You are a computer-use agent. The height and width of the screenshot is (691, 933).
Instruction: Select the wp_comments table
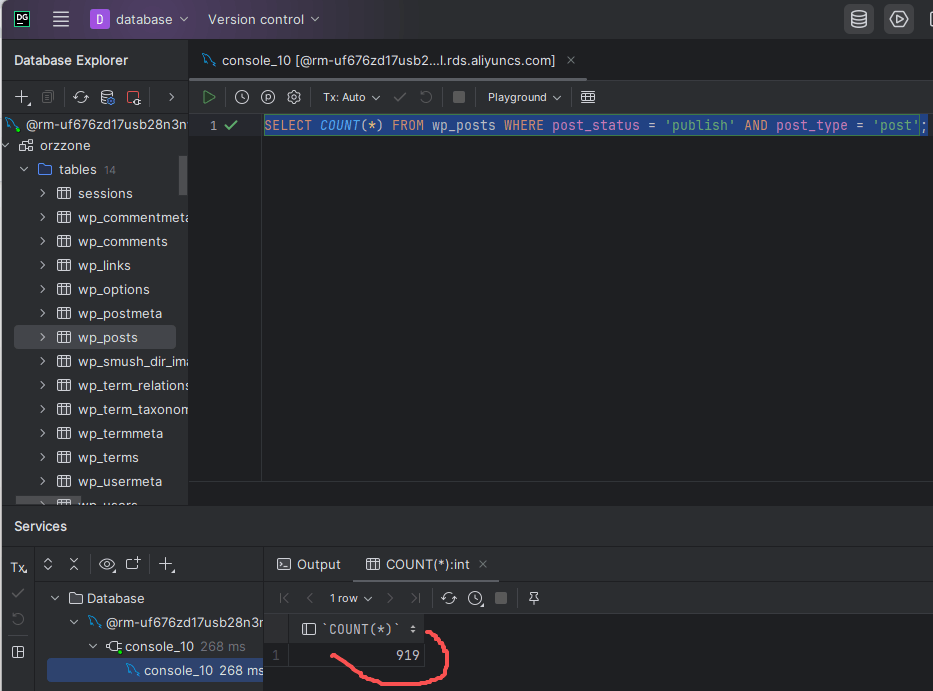coord(123,242)
